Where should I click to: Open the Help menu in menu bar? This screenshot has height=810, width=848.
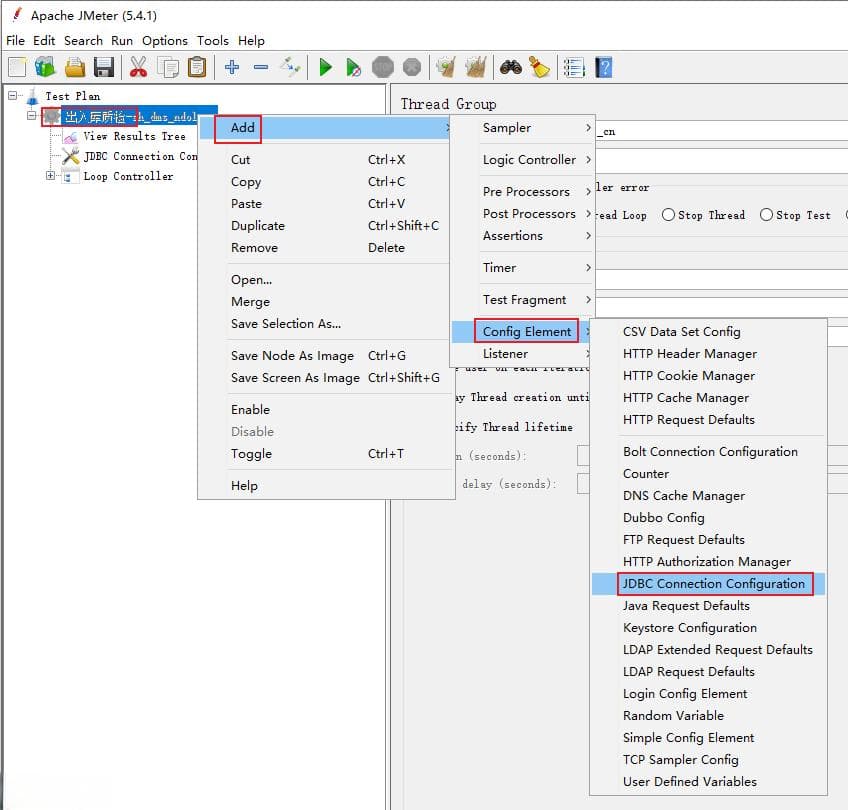(x=251, y=41)
